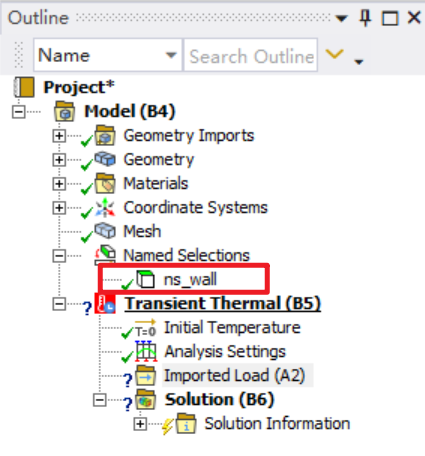Select the Analysis Settings icon
Viewport: 425px width, 456px height.
point(146,351)
